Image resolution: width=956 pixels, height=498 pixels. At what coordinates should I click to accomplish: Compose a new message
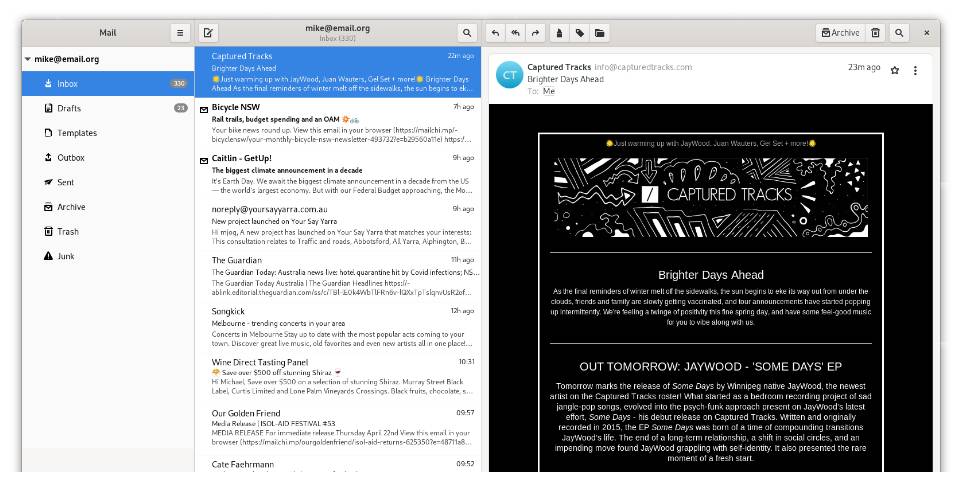(208, 33)
